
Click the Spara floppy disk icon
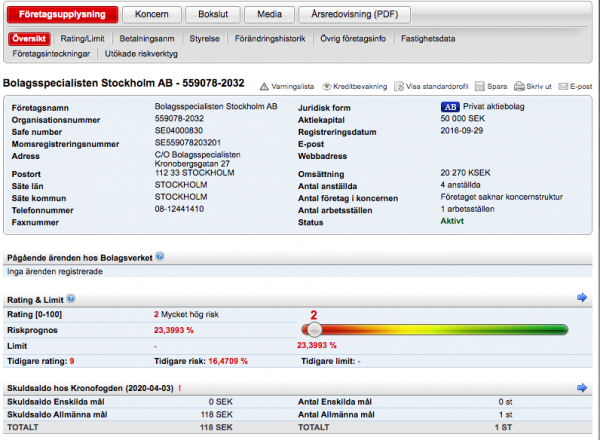(x=480, y=86)
